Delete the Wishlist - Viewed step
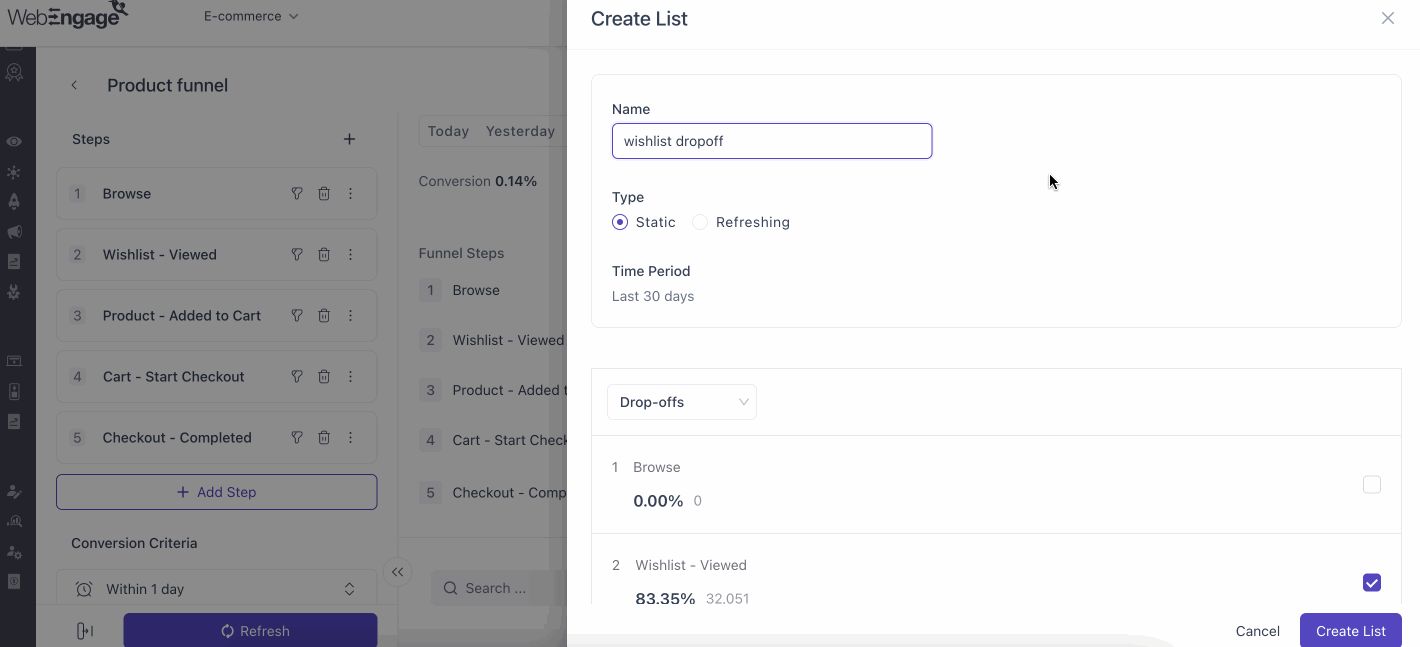 [x=324, y=255]
